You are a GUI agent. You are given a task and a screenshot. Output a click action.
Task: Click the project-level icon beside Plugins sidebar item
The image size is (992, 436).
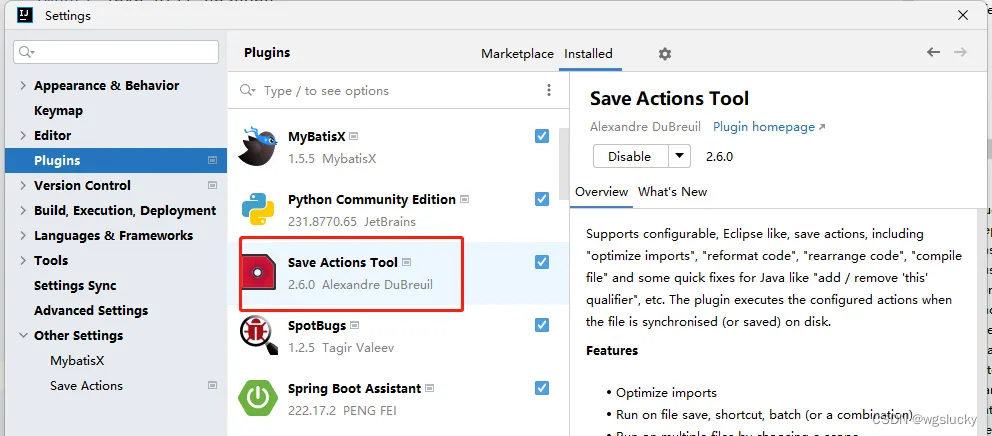pyautogui.click(x=213, y=161)
